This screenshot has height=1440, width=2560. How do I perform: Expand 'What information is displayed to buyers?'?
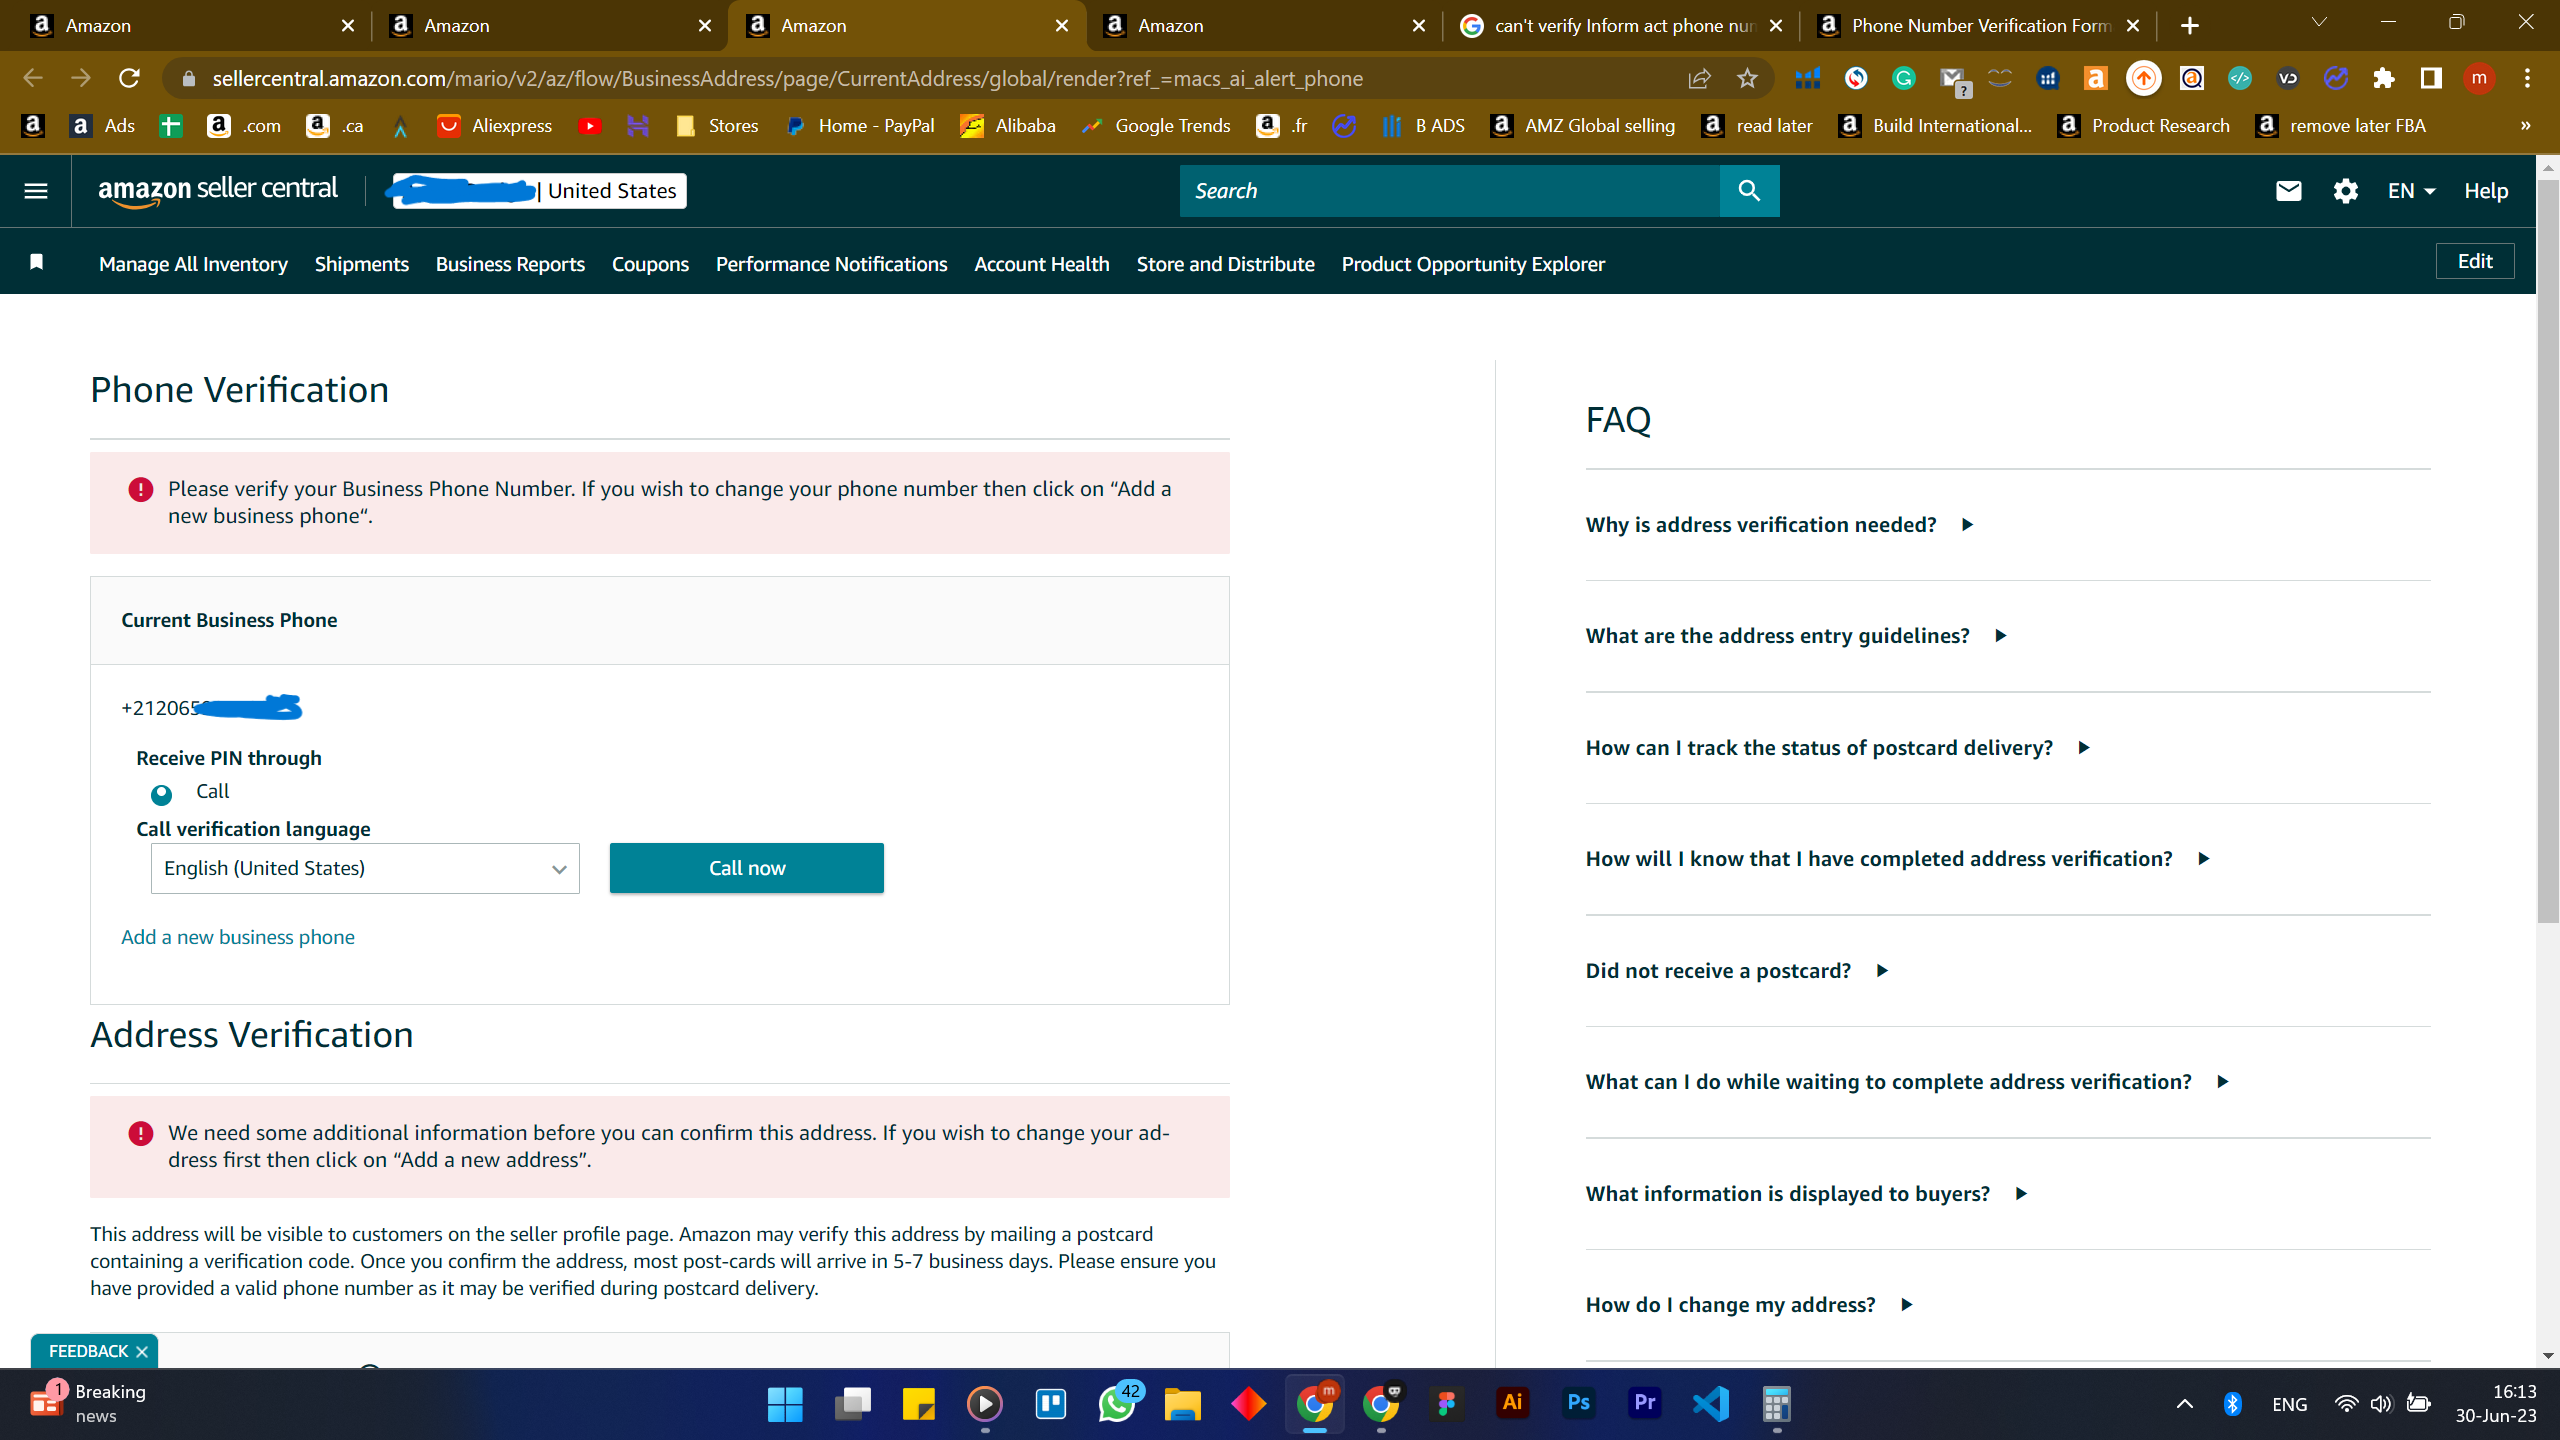pyautogui.click(x=1807, y=1194)
